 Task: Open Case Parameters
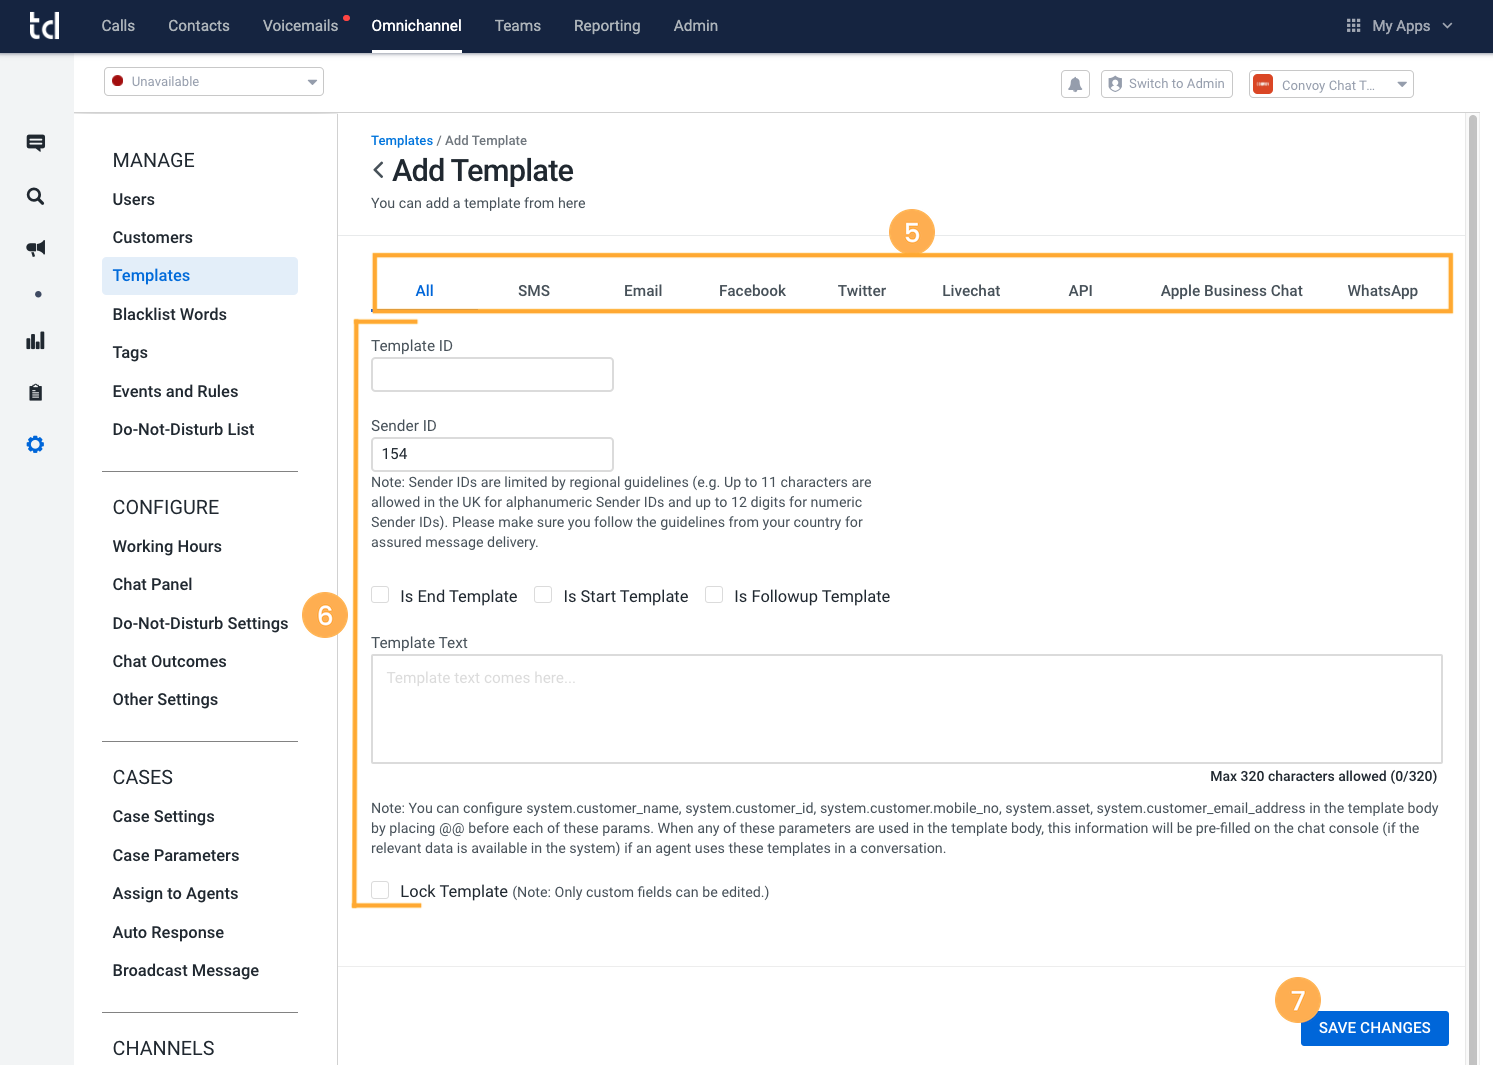(x=176, y=855)
